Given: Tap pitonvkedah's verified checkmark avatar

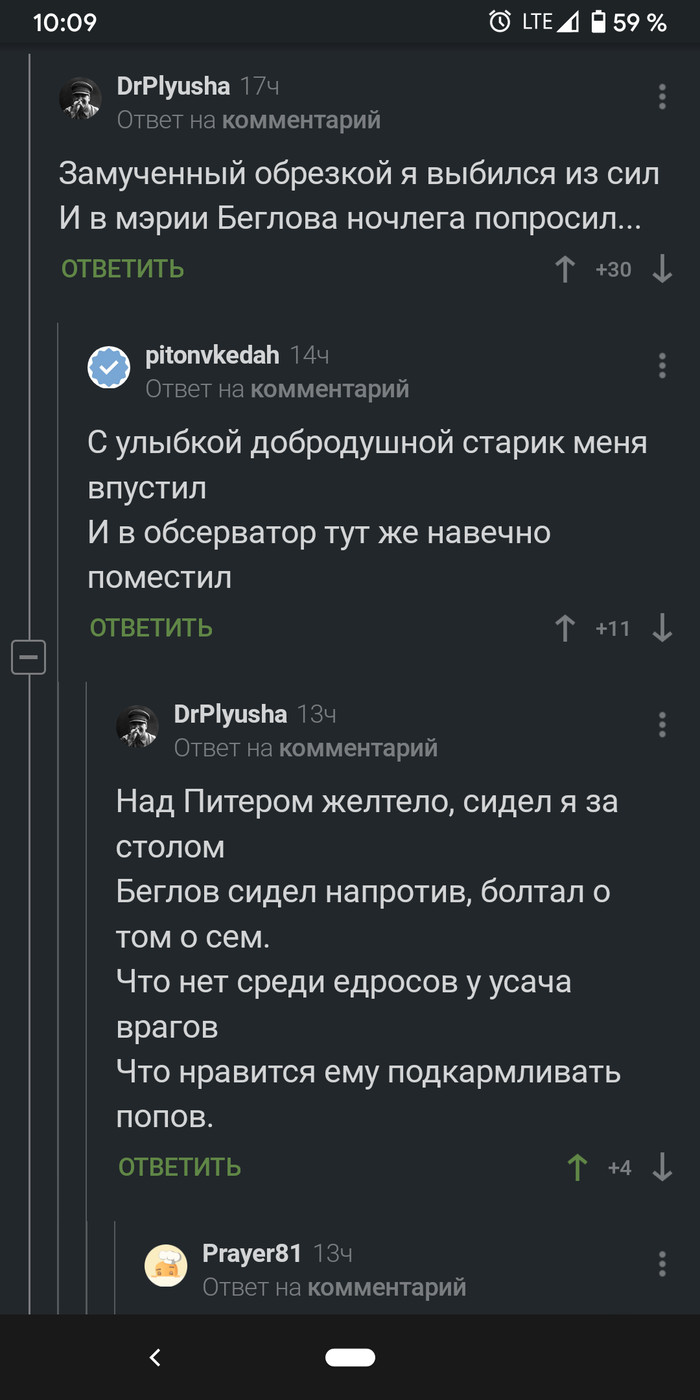Looking at the screenshot, I should coord(109,367).
